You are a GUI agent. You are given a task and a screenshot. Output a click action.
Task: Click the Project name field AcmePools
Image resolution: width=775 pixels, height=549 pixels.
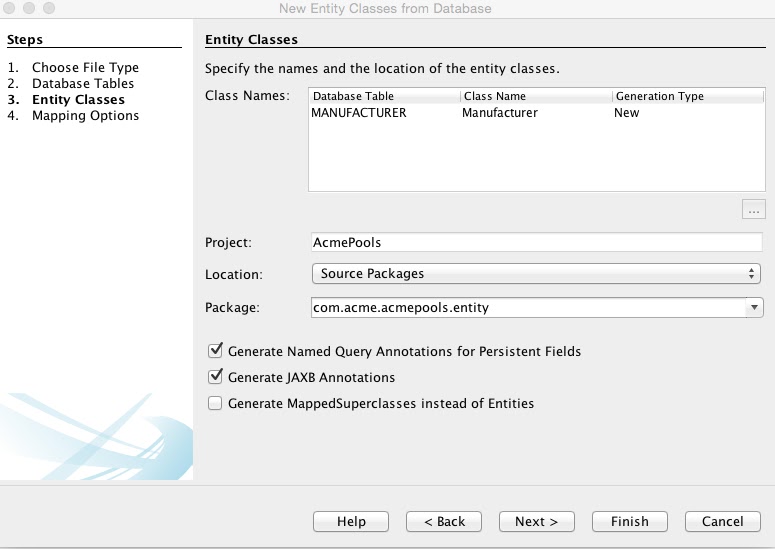click(536, 242)
